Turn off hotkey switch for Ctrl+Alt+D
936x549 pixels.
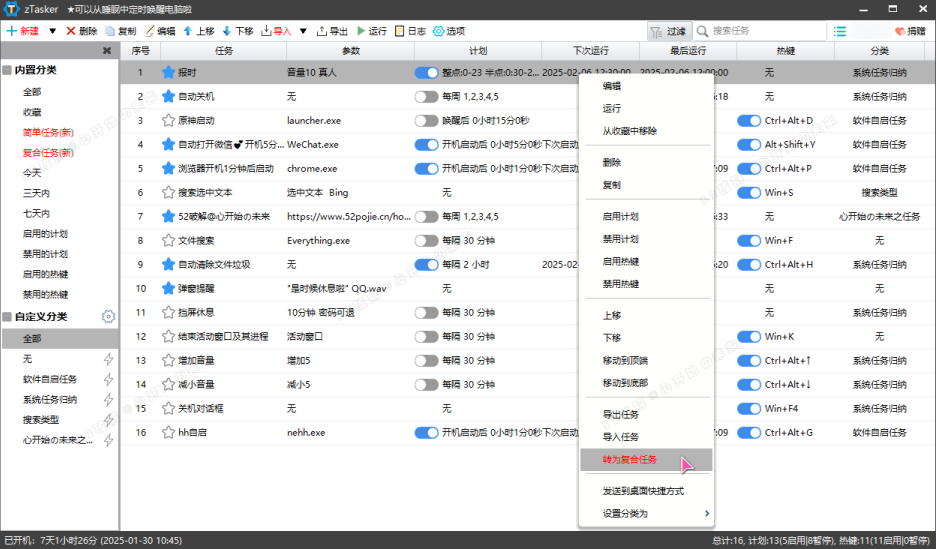(x=749, y=120)
